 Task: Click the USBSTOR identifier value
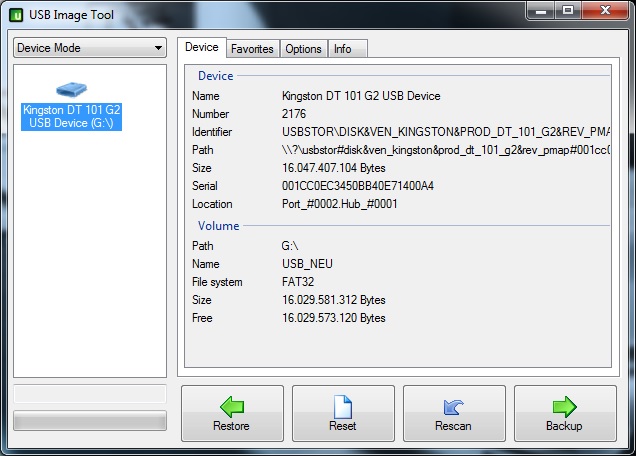click(446, 132)
